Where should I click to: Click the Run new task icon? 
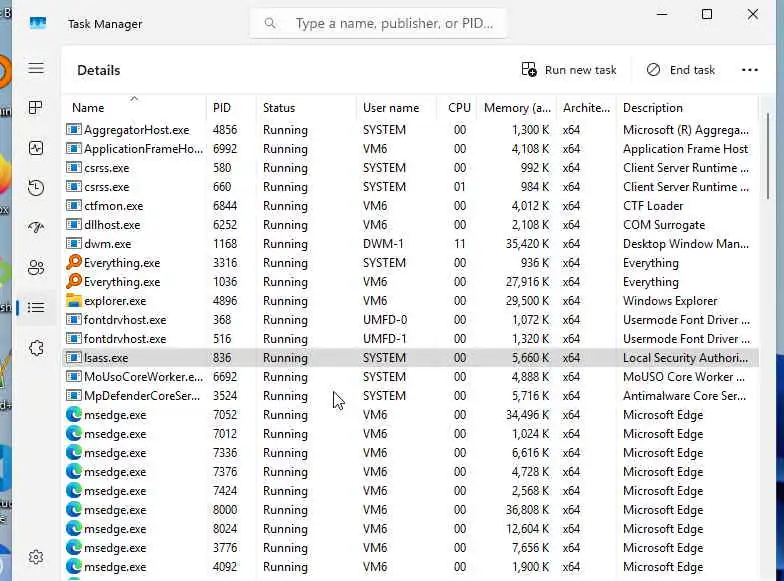pyautogui.click(x=529, y=70)
